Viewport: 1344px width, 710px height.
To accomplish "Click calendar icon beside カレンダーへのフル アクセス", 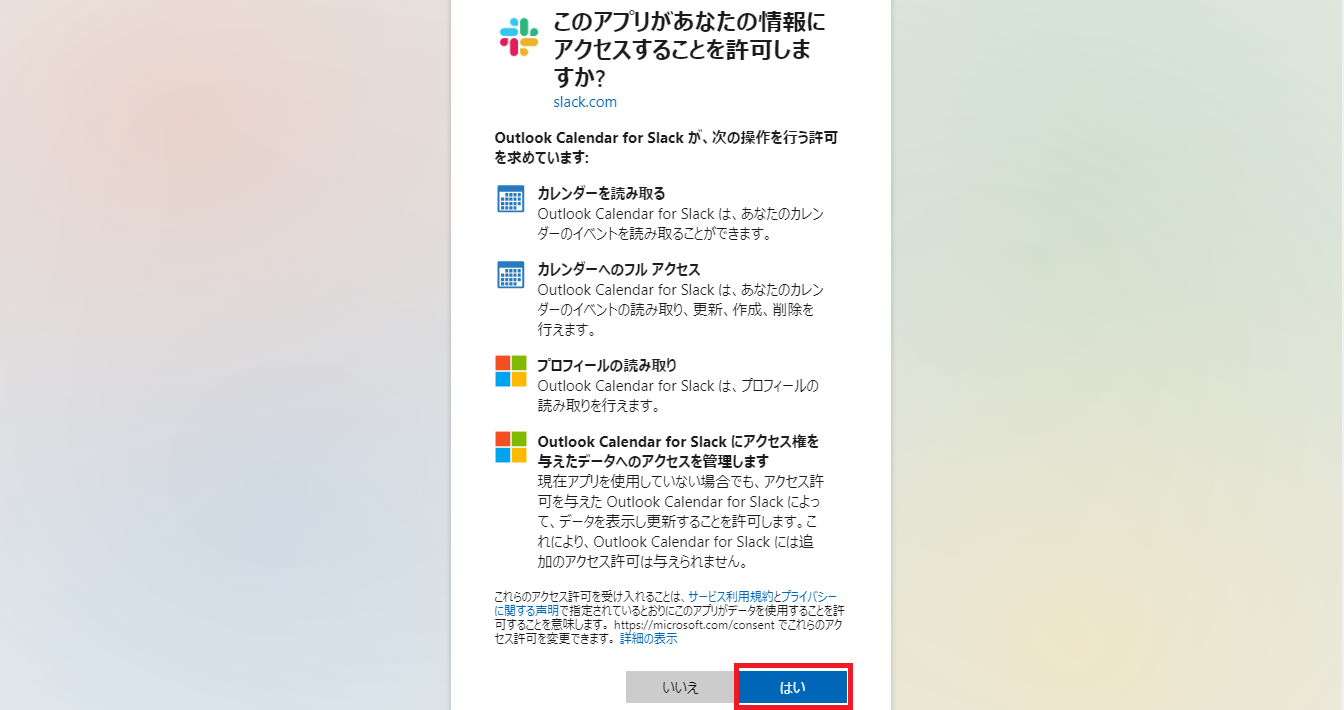I will pos(511,275).
